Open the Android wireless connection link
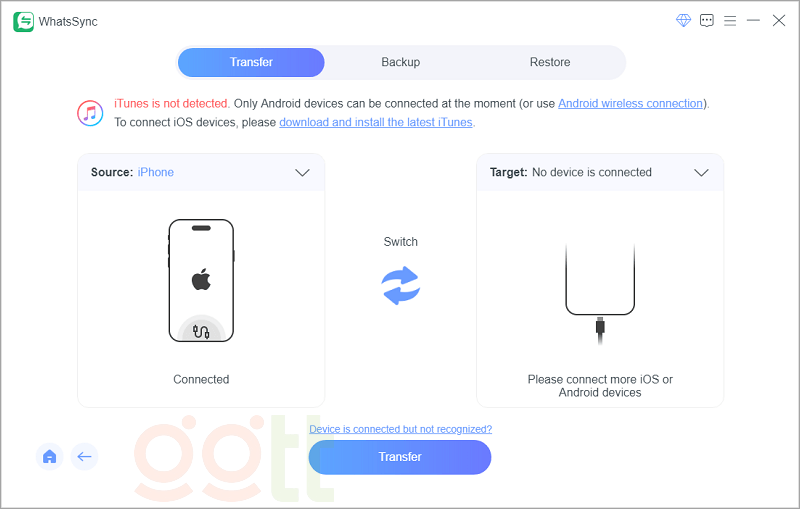Screen dimensions: 800x509 tap(630, 103)
